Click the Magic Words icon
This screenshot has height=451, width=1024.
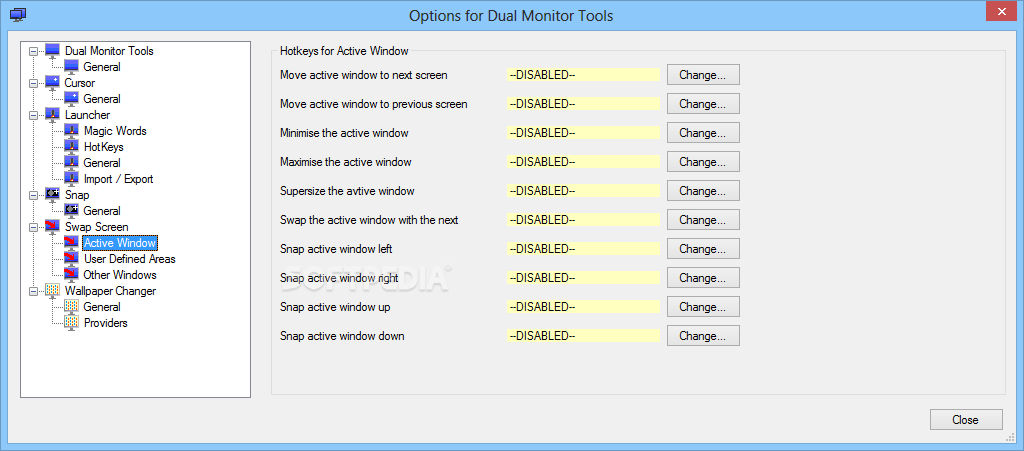coord(71,131)
